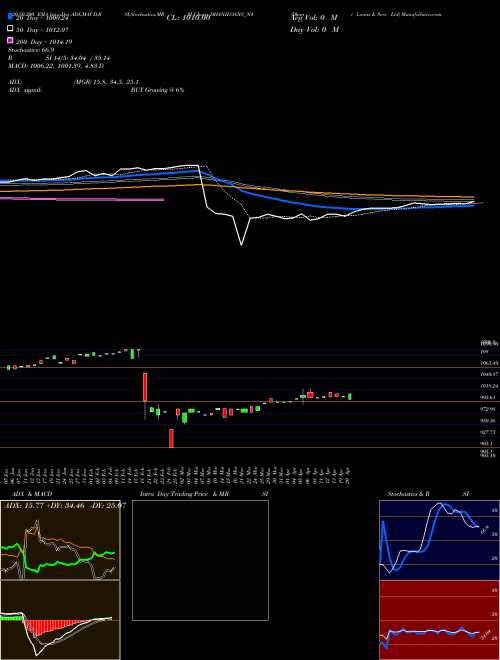Click the magenta 200 Day EMA line on chart
This screenshot has width=500, height=660.
(x=82, y=199)
